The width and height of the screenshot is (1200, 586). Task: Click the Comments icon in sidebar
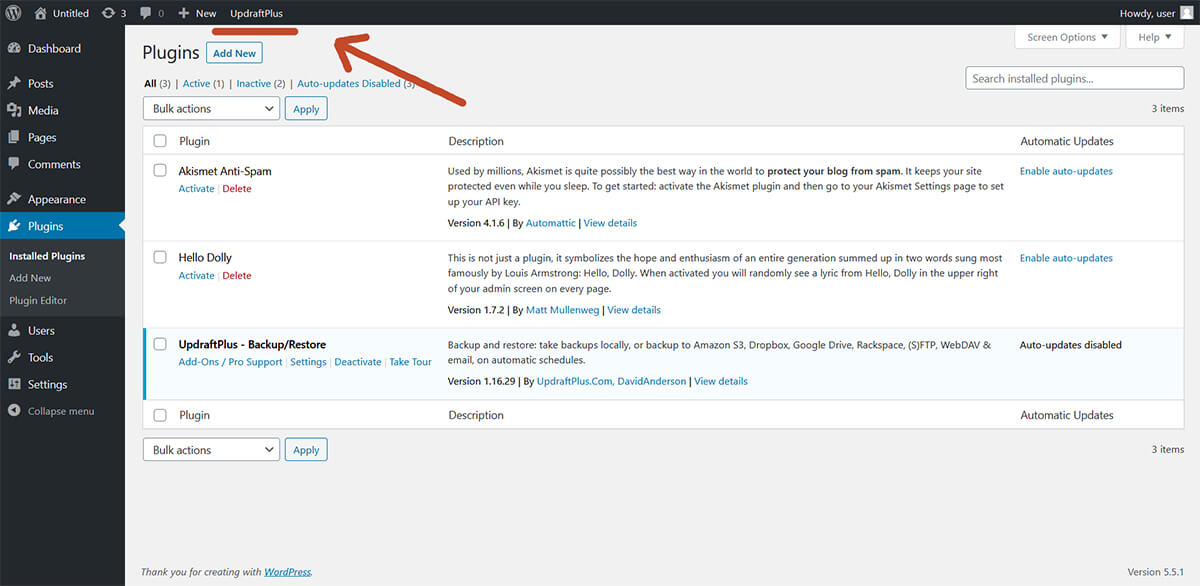click(x=14, y=164)
